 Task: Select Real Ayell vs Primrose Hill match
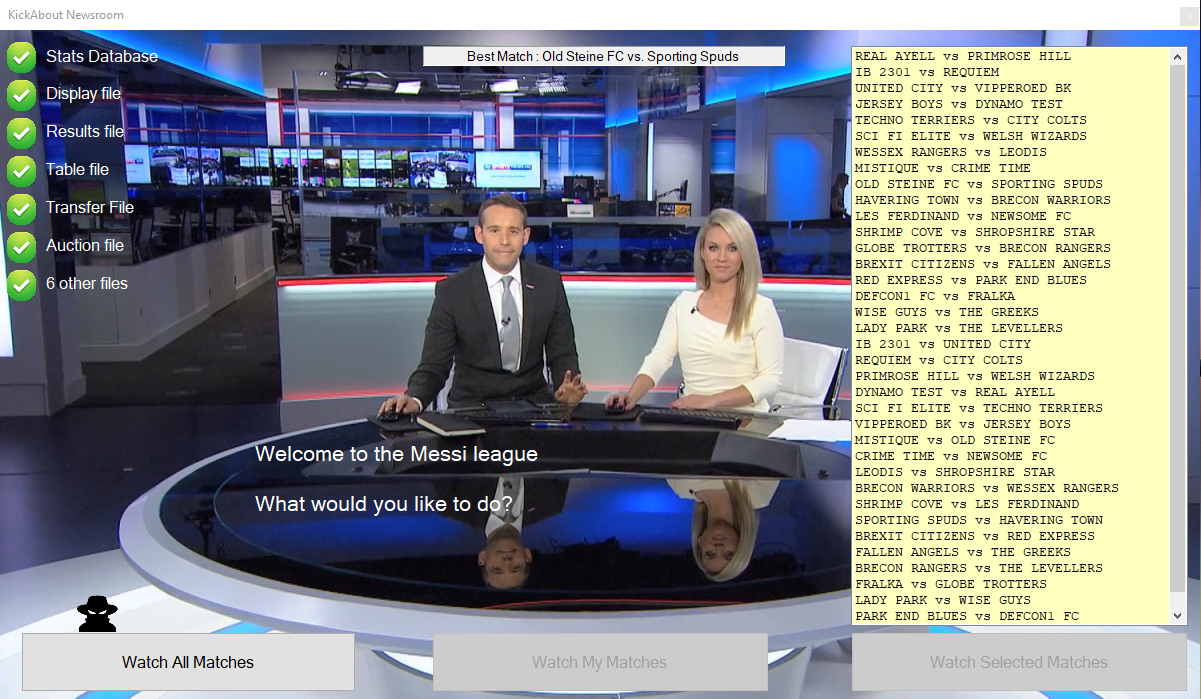coord(962,56)
